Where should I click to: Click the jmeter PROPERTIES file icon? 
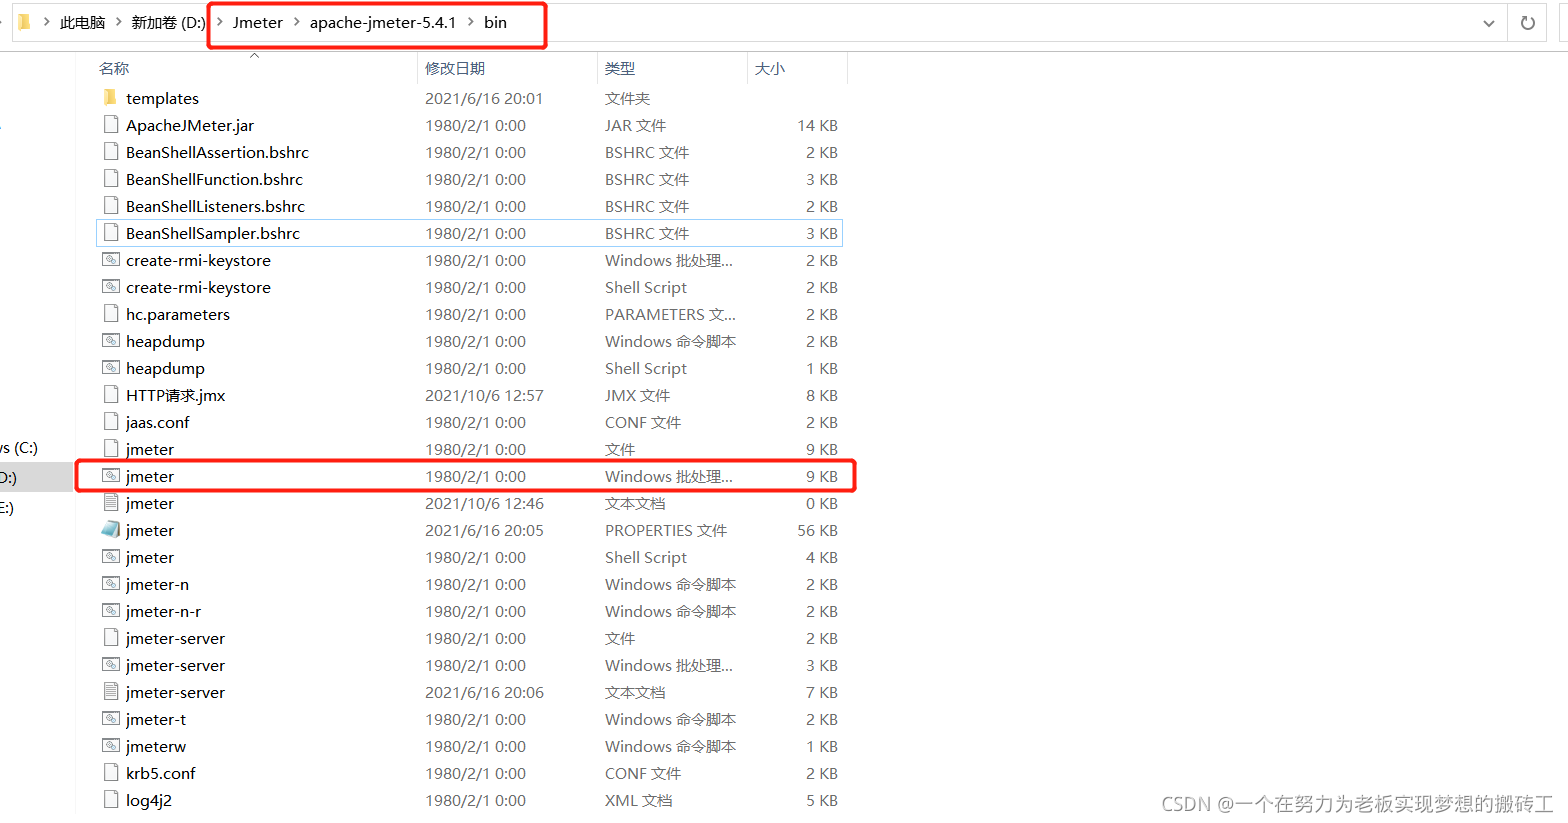coord(111,530)
